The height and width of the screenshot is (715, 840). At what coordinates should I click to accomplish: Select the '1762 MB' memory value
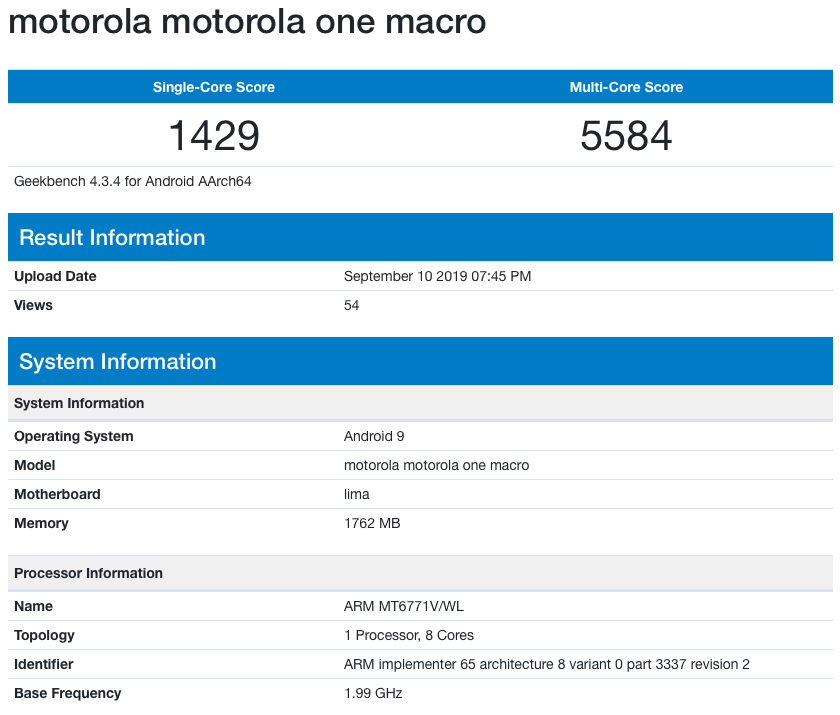(x=372, y=523)
